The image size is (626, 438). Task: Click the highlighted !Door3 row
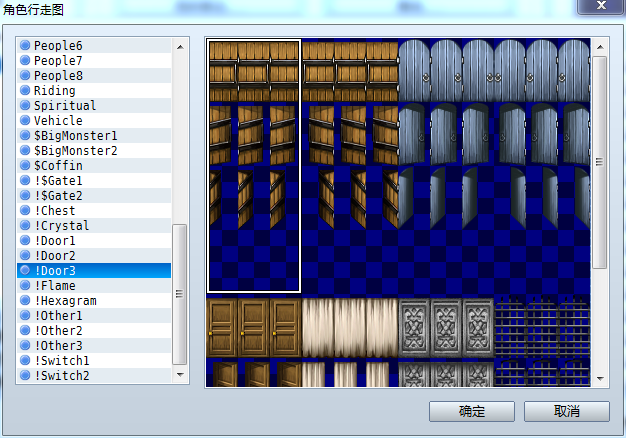point(94,271)
